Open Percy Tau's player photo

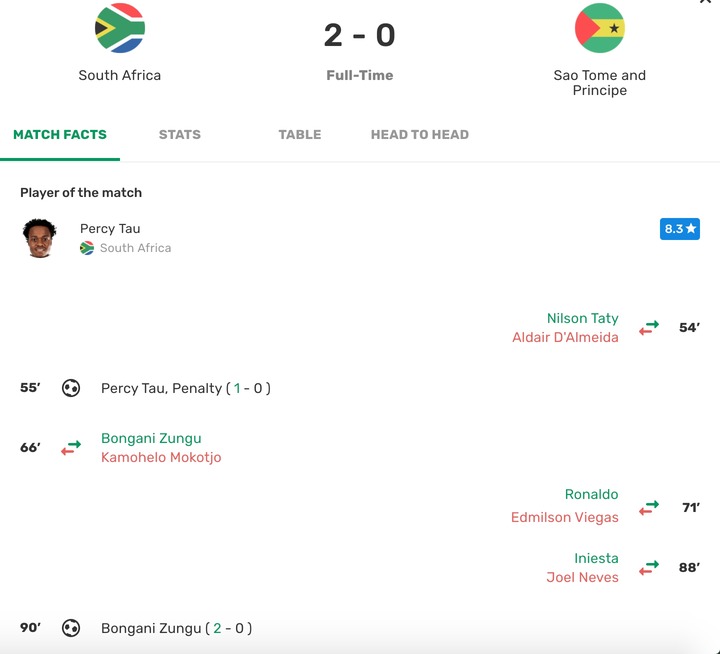pyautogui.click(x=39, y=238)
